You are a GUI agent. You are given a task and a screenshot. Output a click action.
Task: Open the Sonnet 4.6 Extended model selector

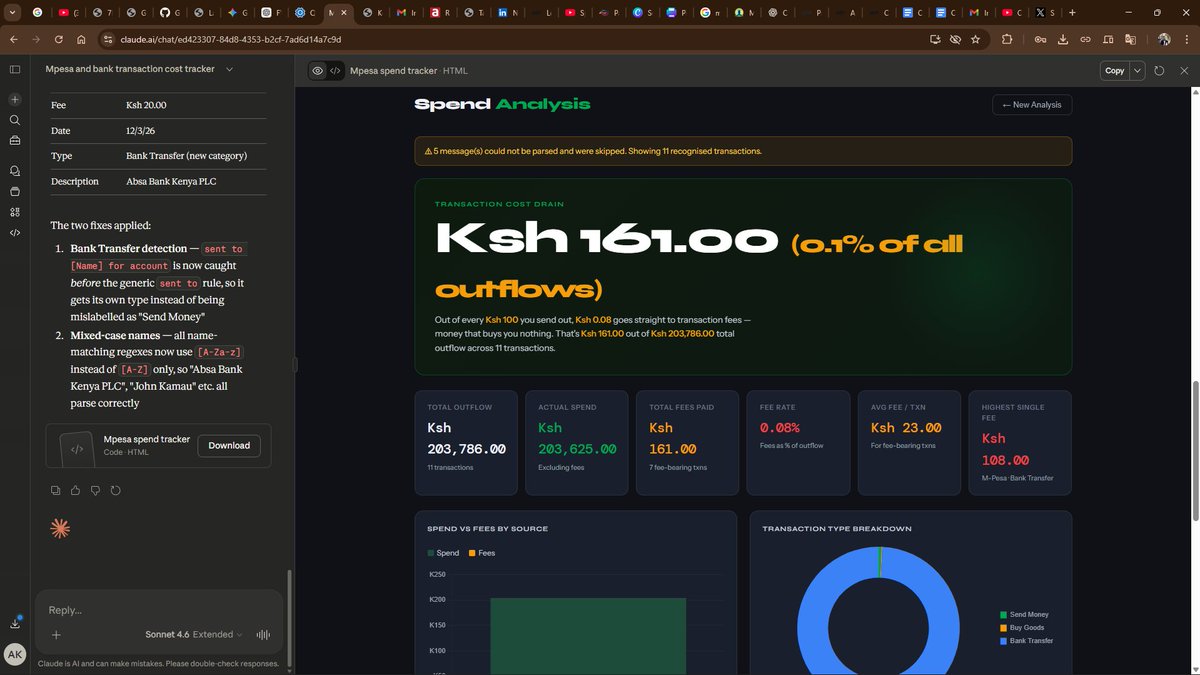(194, 634)
